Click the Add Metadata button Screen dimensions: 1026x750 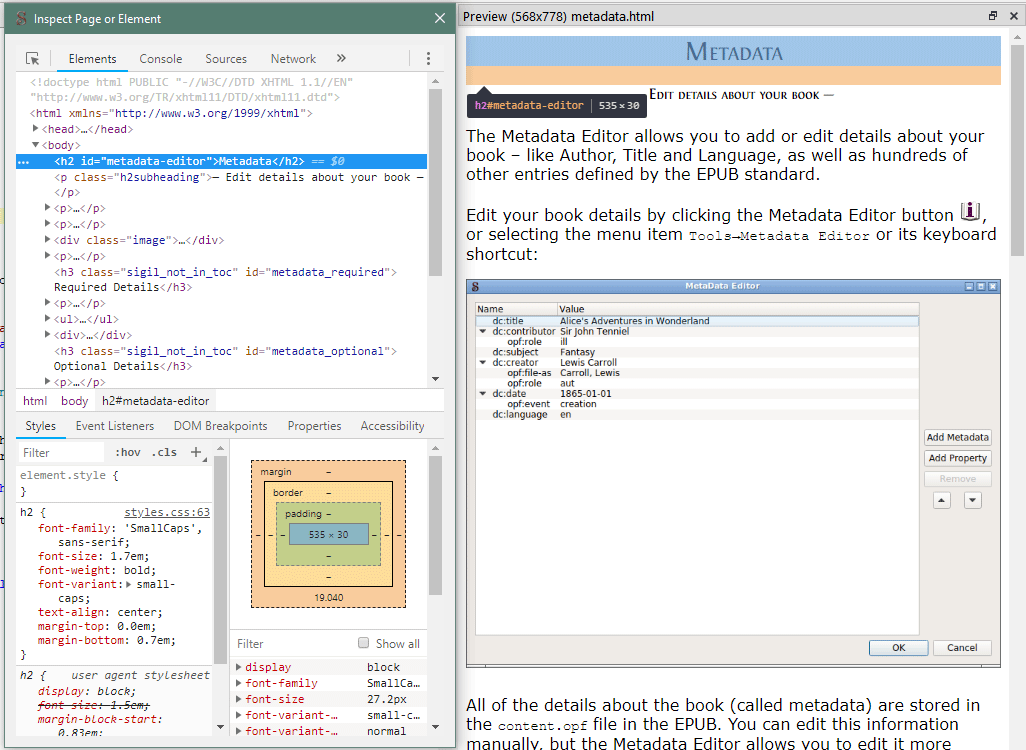point(957,437)
